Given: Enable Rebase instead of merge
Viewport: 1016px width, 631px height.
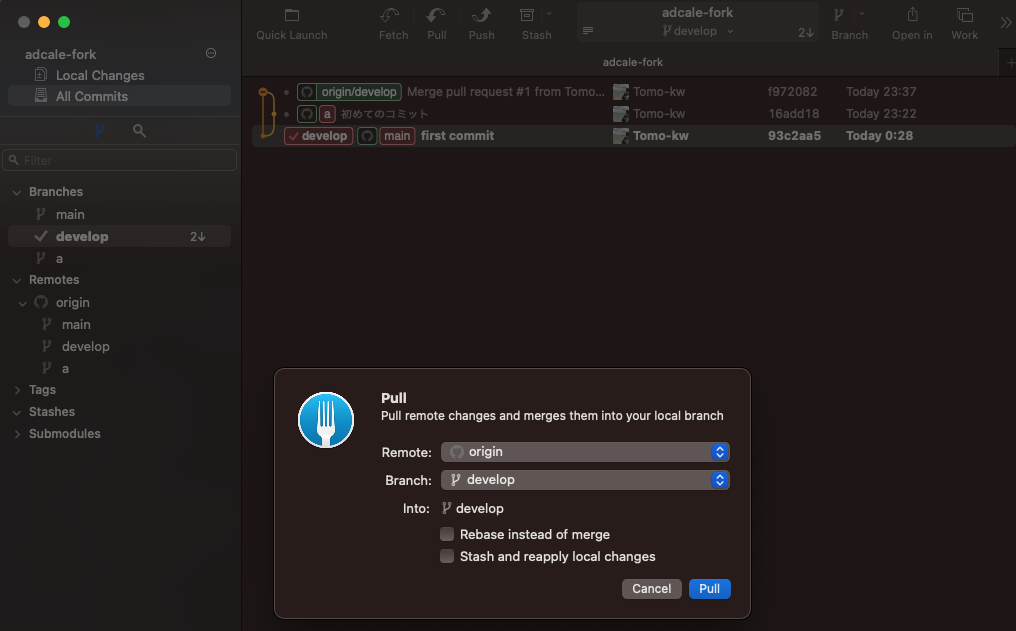Looking at the screenshot, I should [x=446, y=534].
